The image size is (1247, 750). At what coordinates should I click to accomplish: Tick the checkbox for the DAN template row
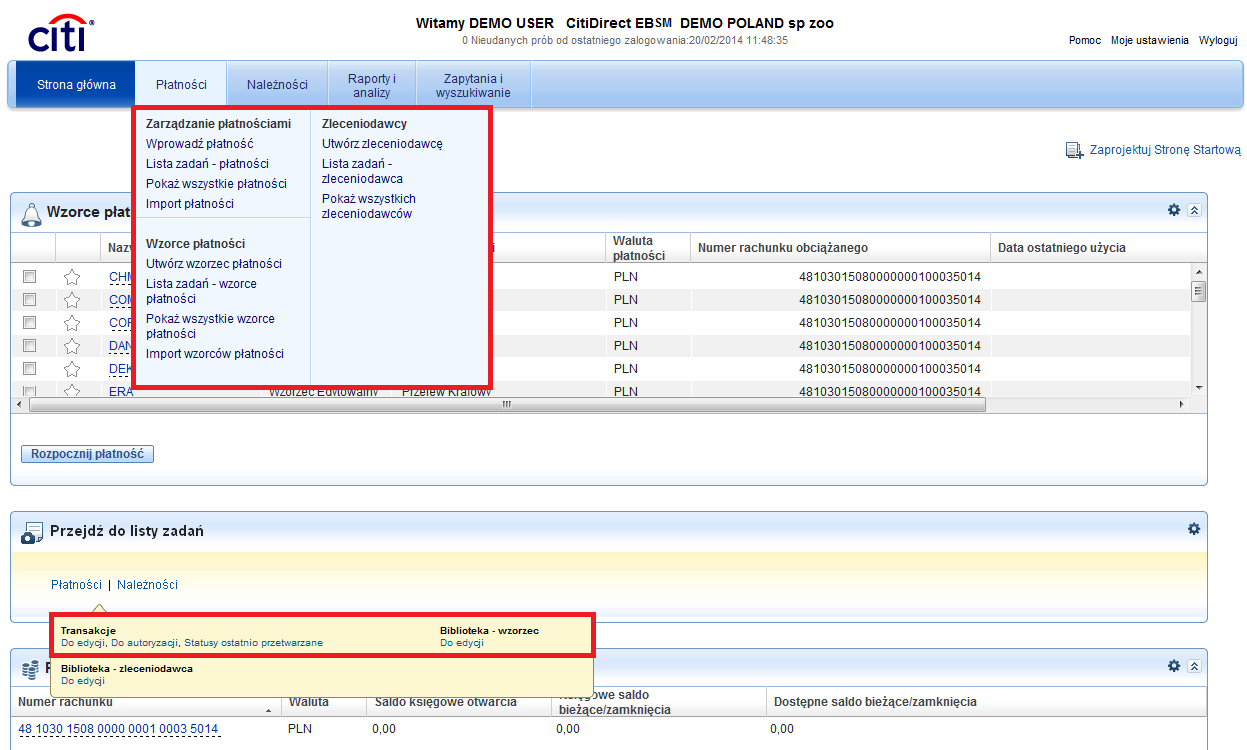(x=29, y=345)
